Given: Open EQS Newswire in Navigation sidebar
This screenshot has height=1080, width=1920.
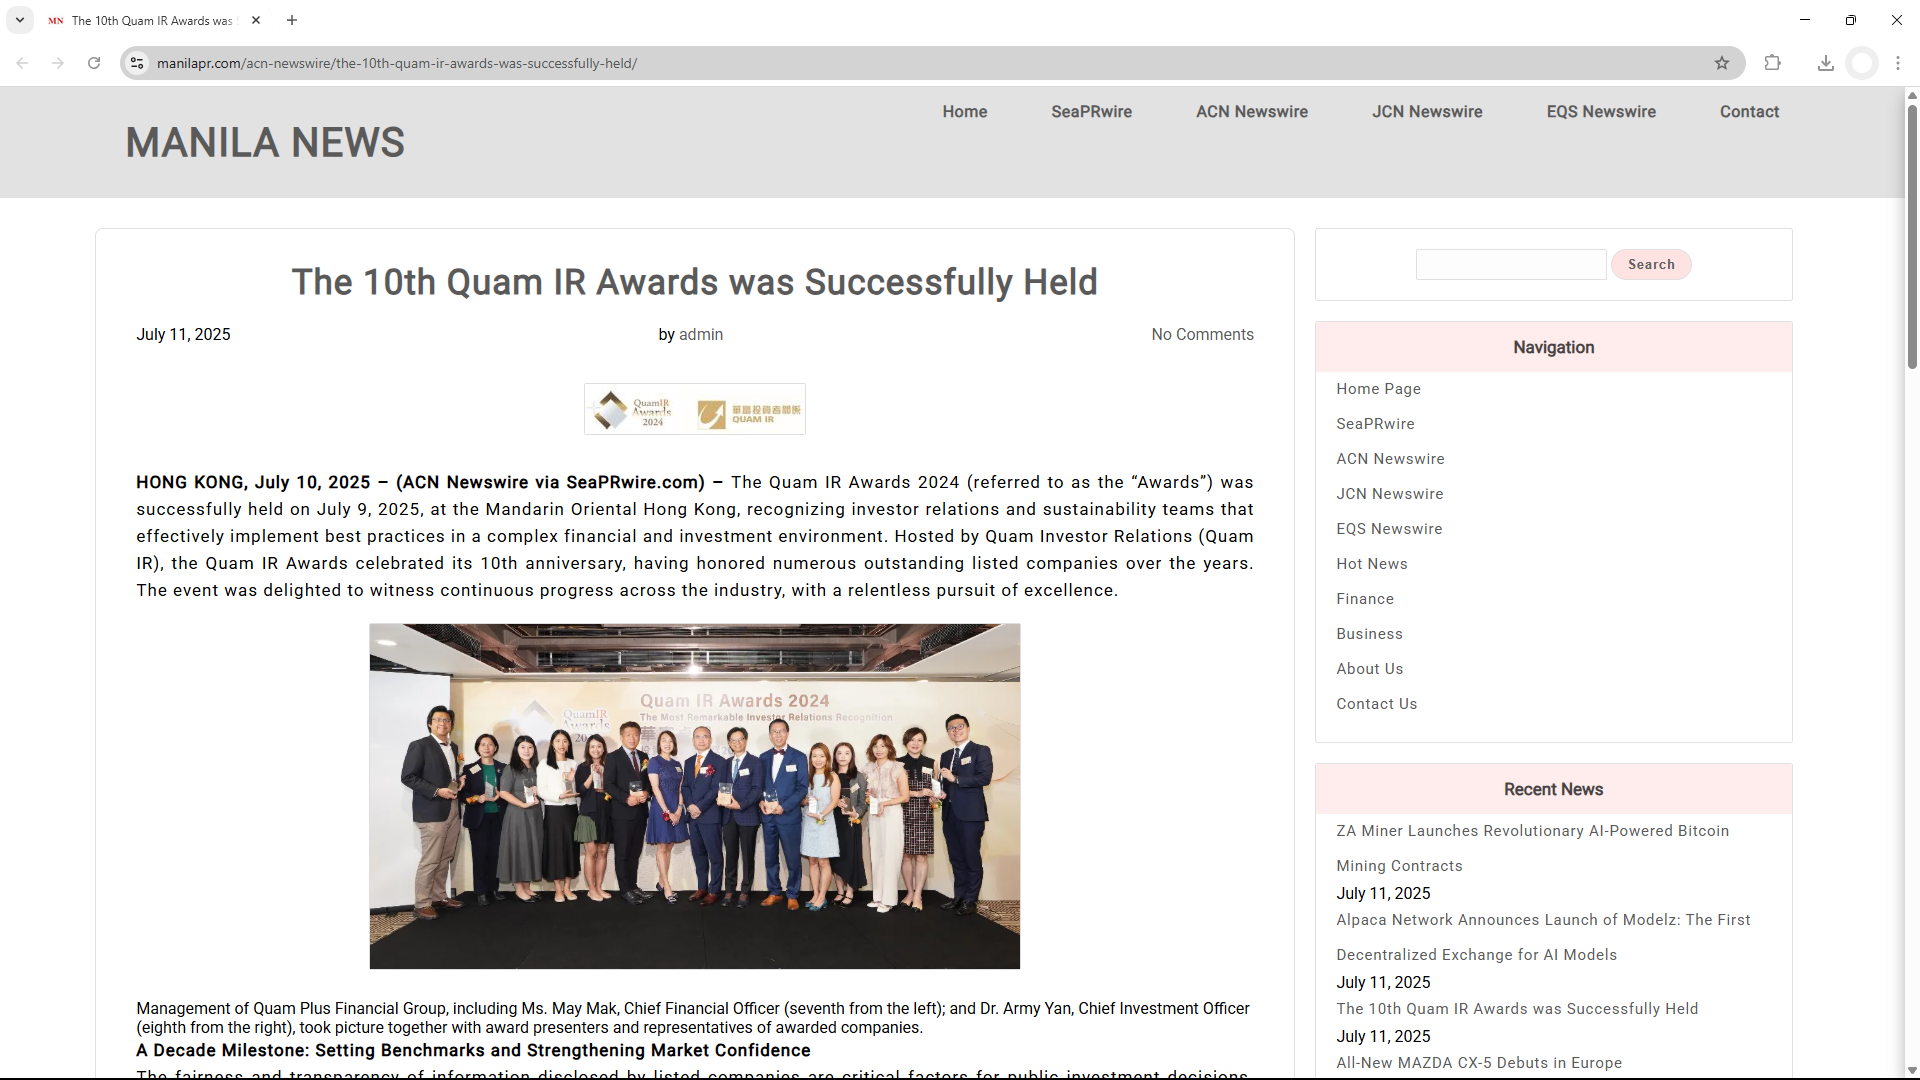Looking at the screenshot, I should click(x=1389, y=529).
